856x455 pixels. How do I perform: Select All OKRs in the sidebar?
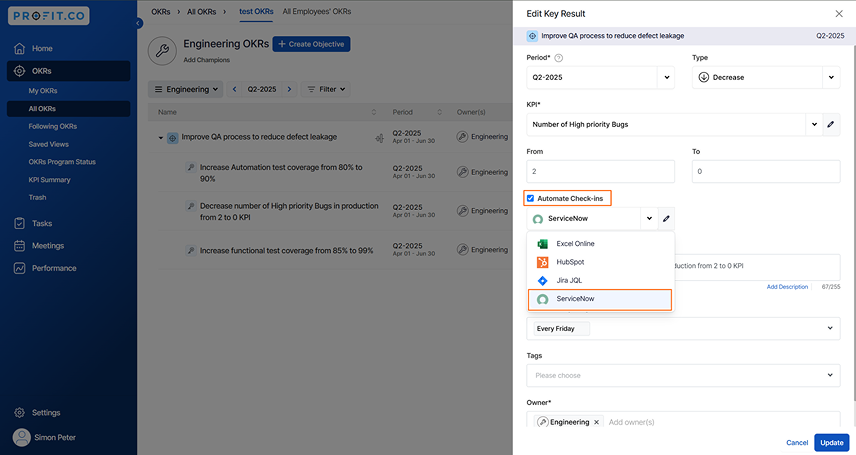tap(68, 109)
